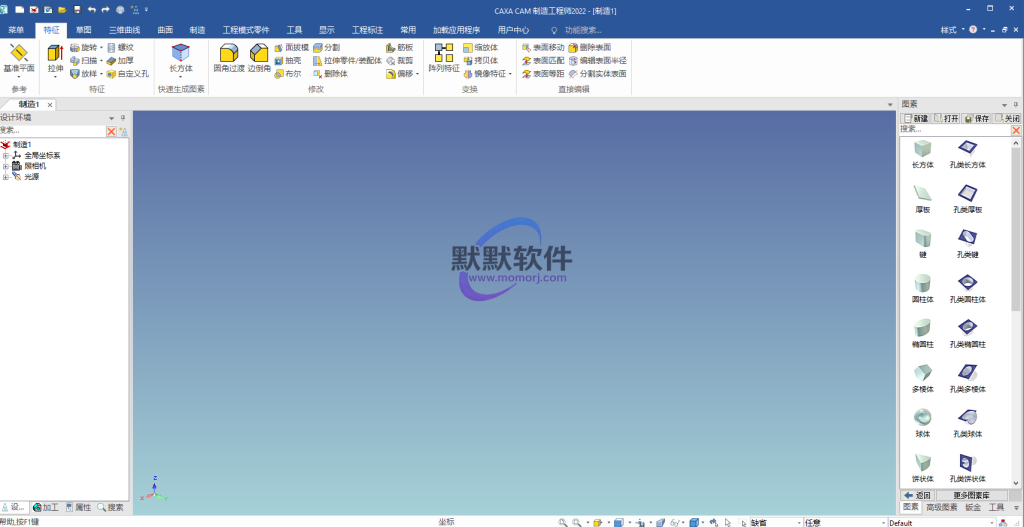The height and width of the screenshot is (527, 1024).
Task: Click the 功能搜索 search field
Action: tap(583, 30)
